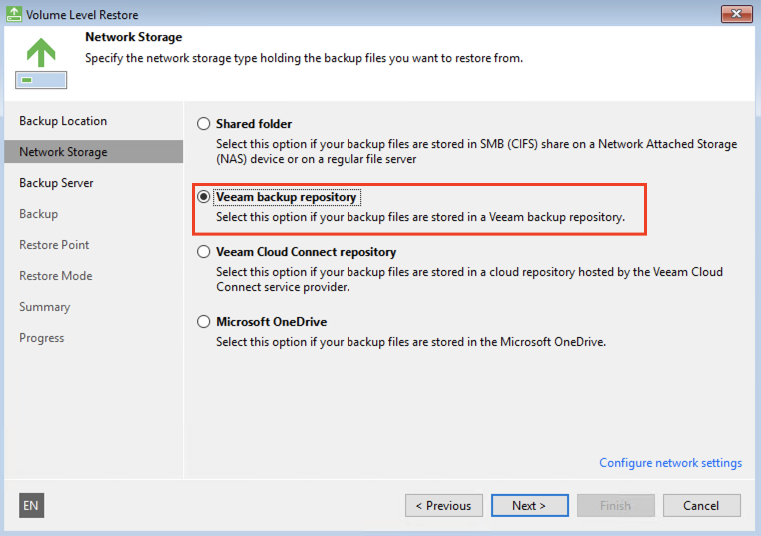Proceed with the Next button
The image size is (761, 536).
(x=529, y=505)
